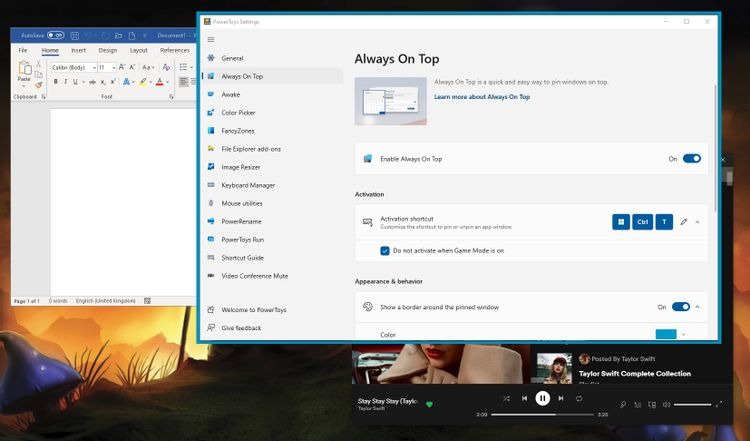Open Shortcut Guide settings
The width and height of the screenshot is (750, 441).
273,258
